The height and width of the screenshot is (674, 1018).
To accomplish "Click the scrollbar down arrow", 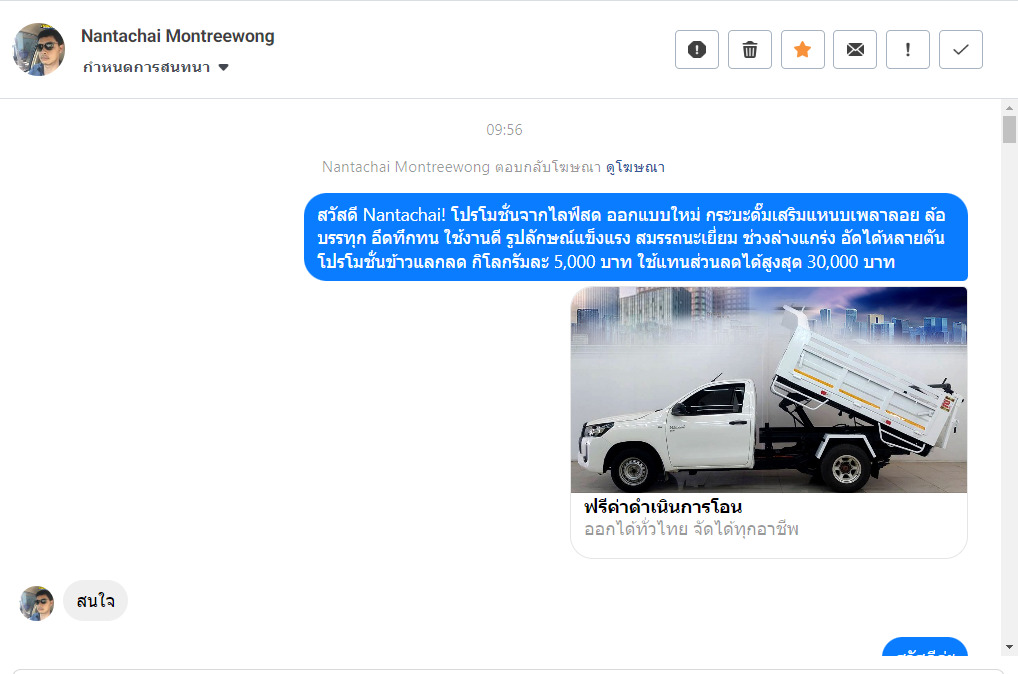I will [x=1009, y=647].
